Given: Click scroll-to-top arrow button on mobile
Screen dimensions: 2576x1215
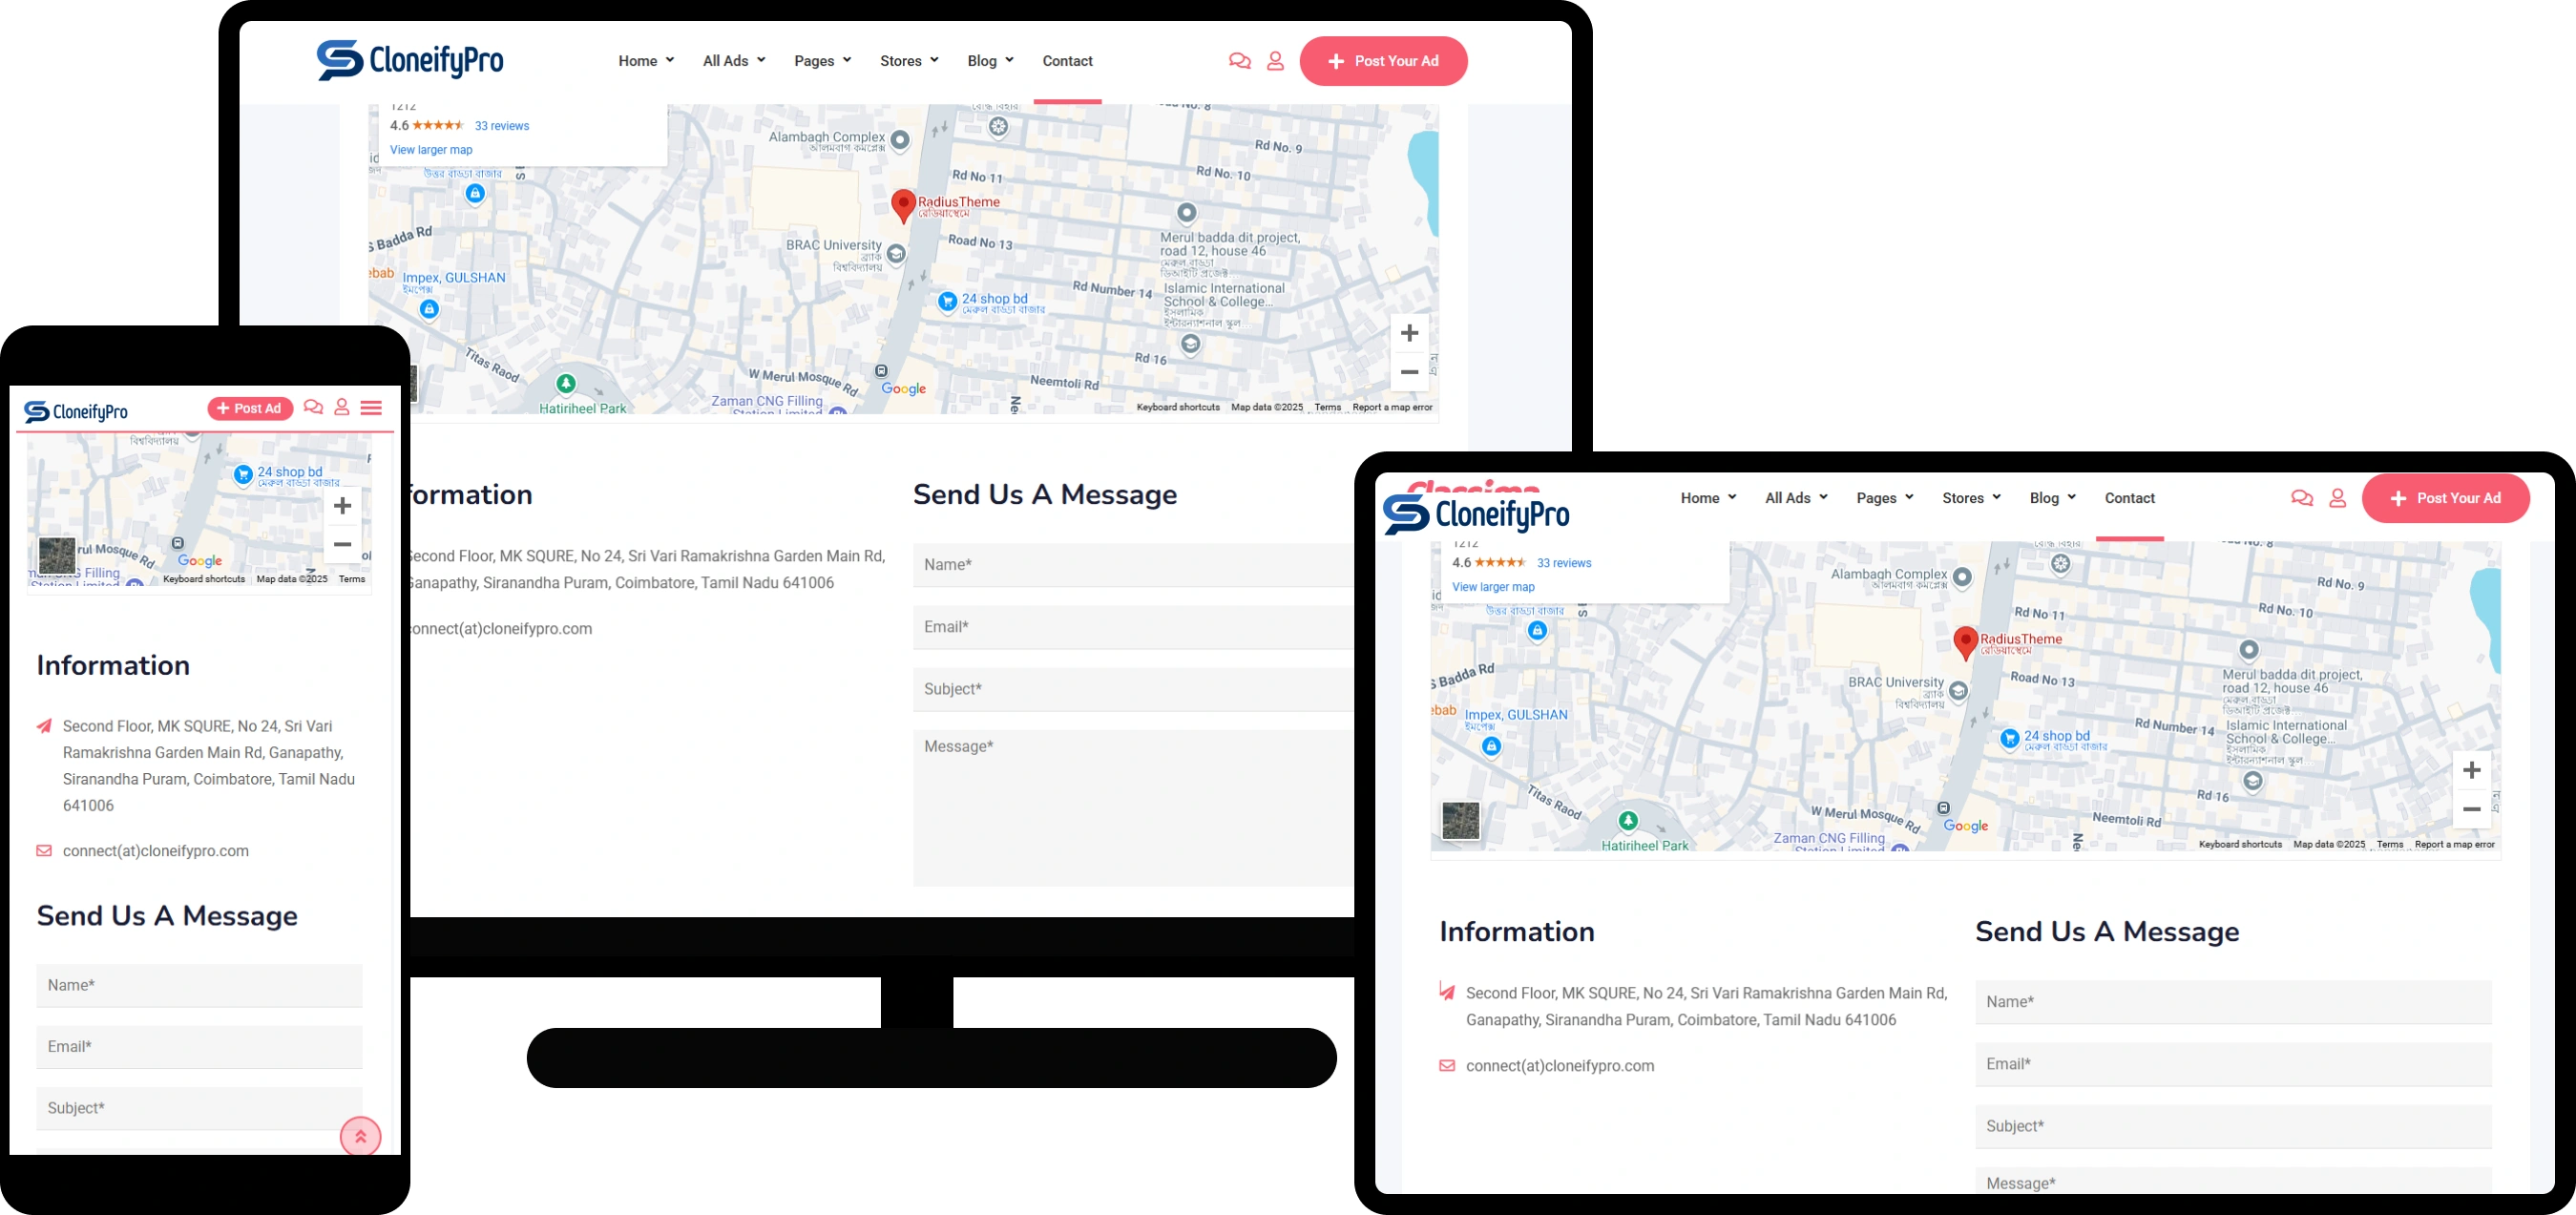Looking at the screenshot, I should pos(360,1136).
